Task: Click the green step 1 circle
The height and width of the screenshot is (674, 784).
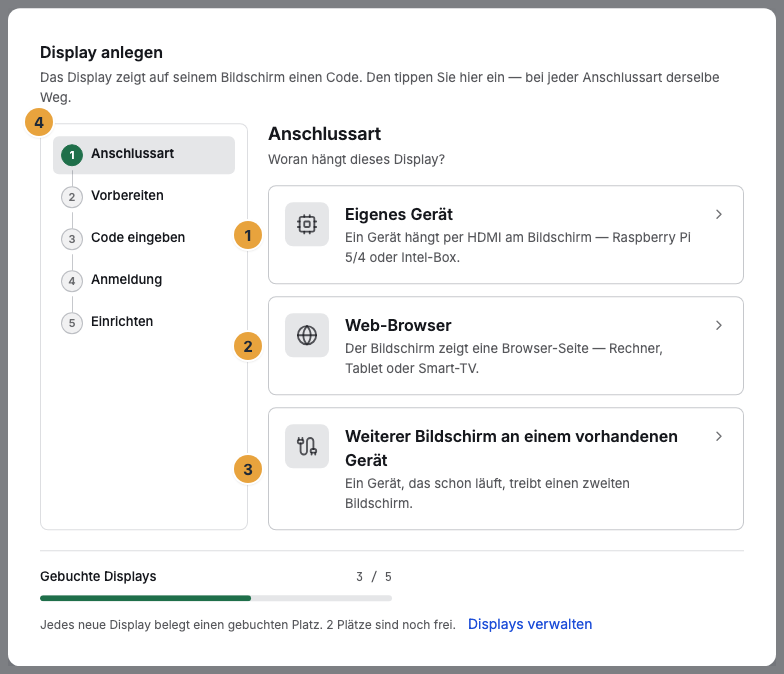Action: 72,155
